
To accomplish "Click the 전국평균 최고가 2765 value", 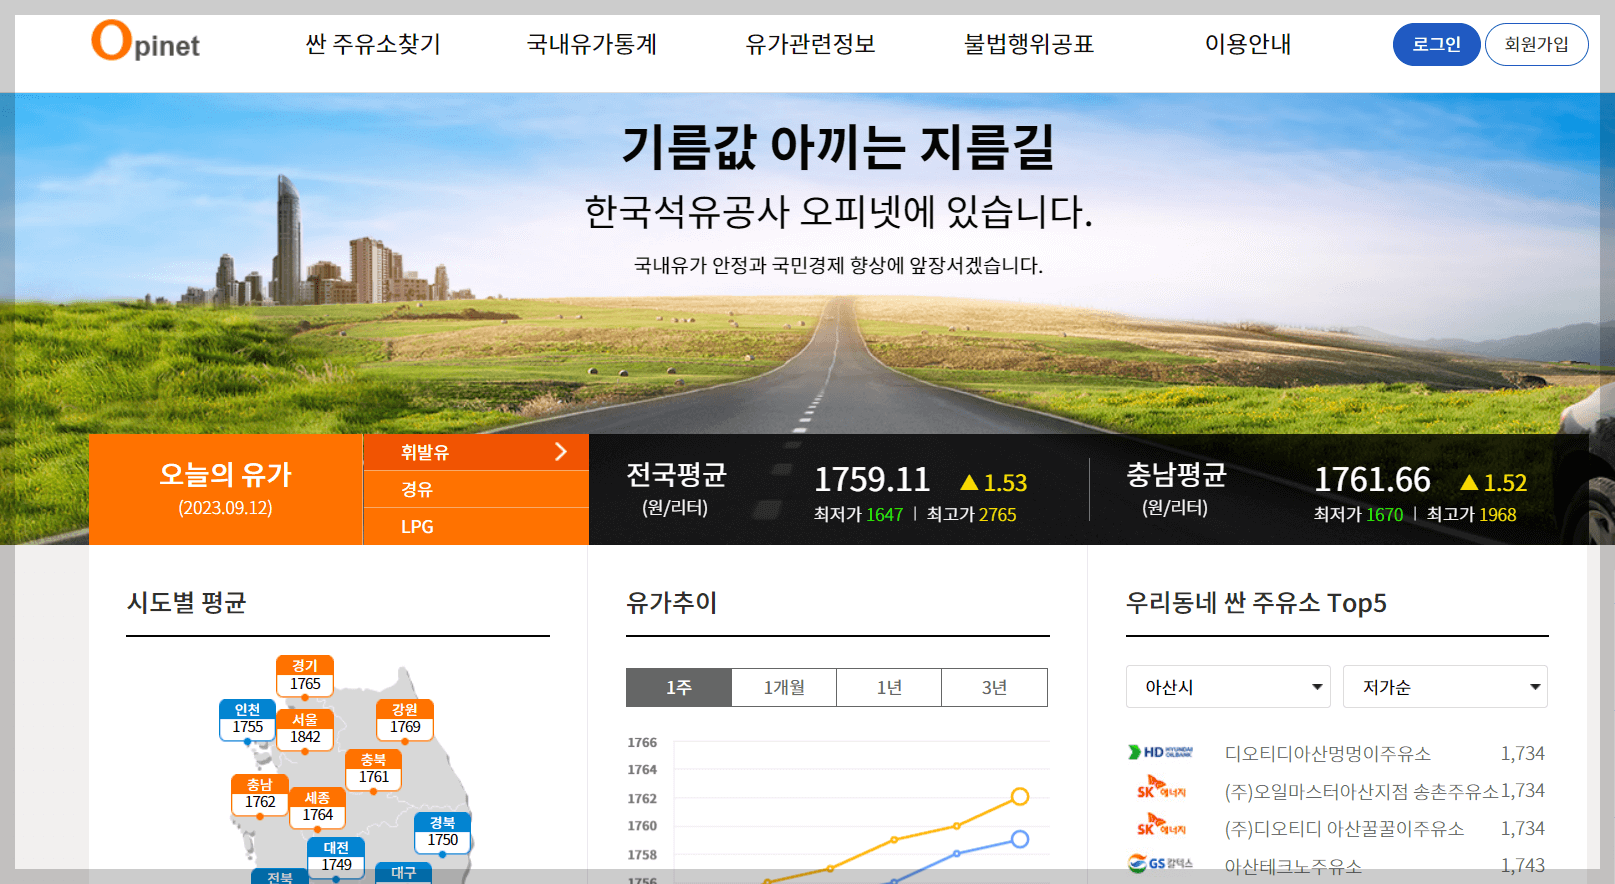I will pyautogui.click(x=997, y=515).
